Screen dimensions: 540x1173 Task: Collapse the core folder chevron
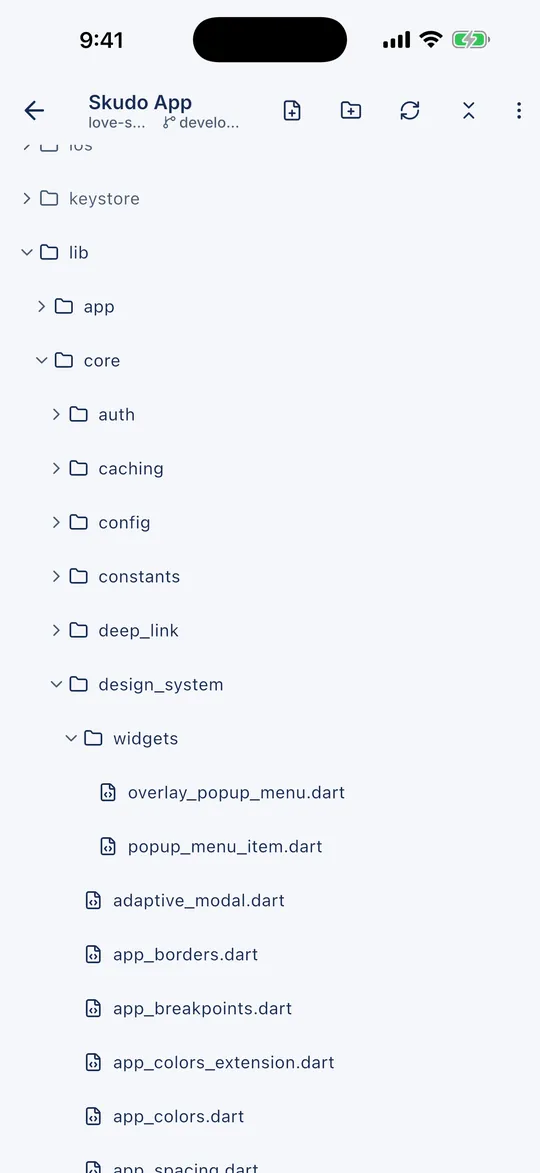pos(42,361)
